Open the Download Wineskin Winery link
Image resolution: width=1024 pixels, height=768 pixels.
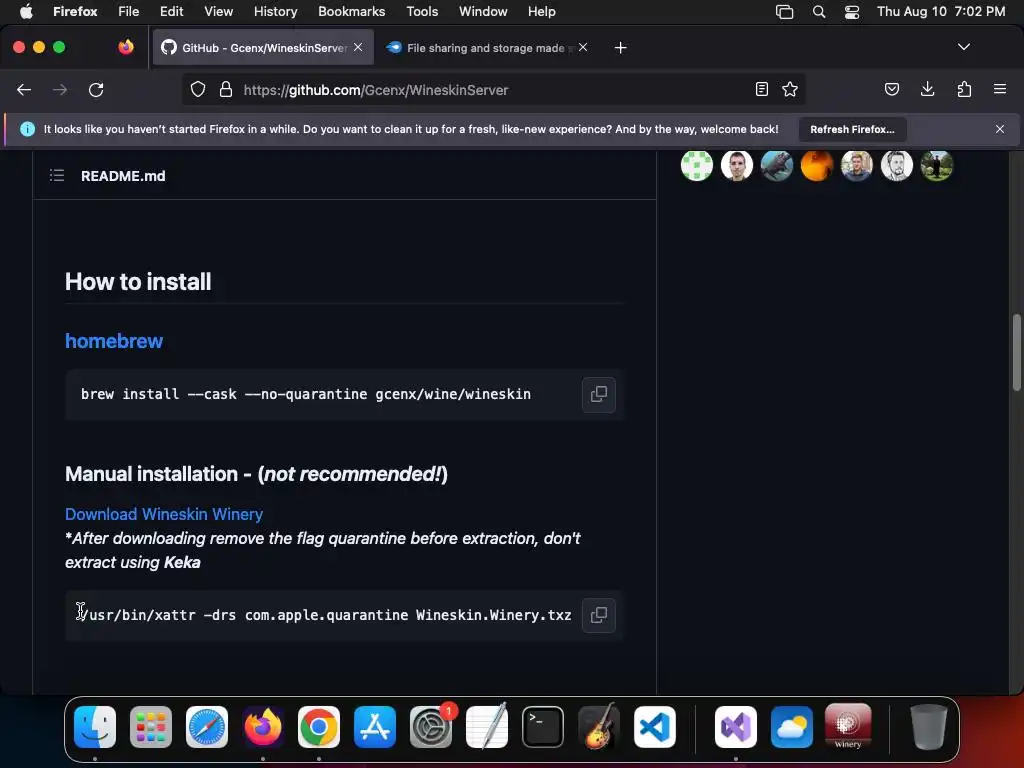164,514
